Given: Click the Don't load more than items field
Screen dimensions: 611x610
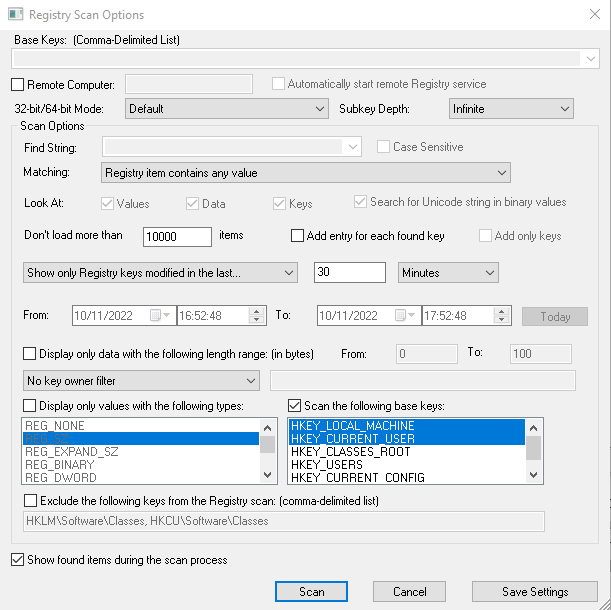Looking at the screenshot, I should [177, 237].
